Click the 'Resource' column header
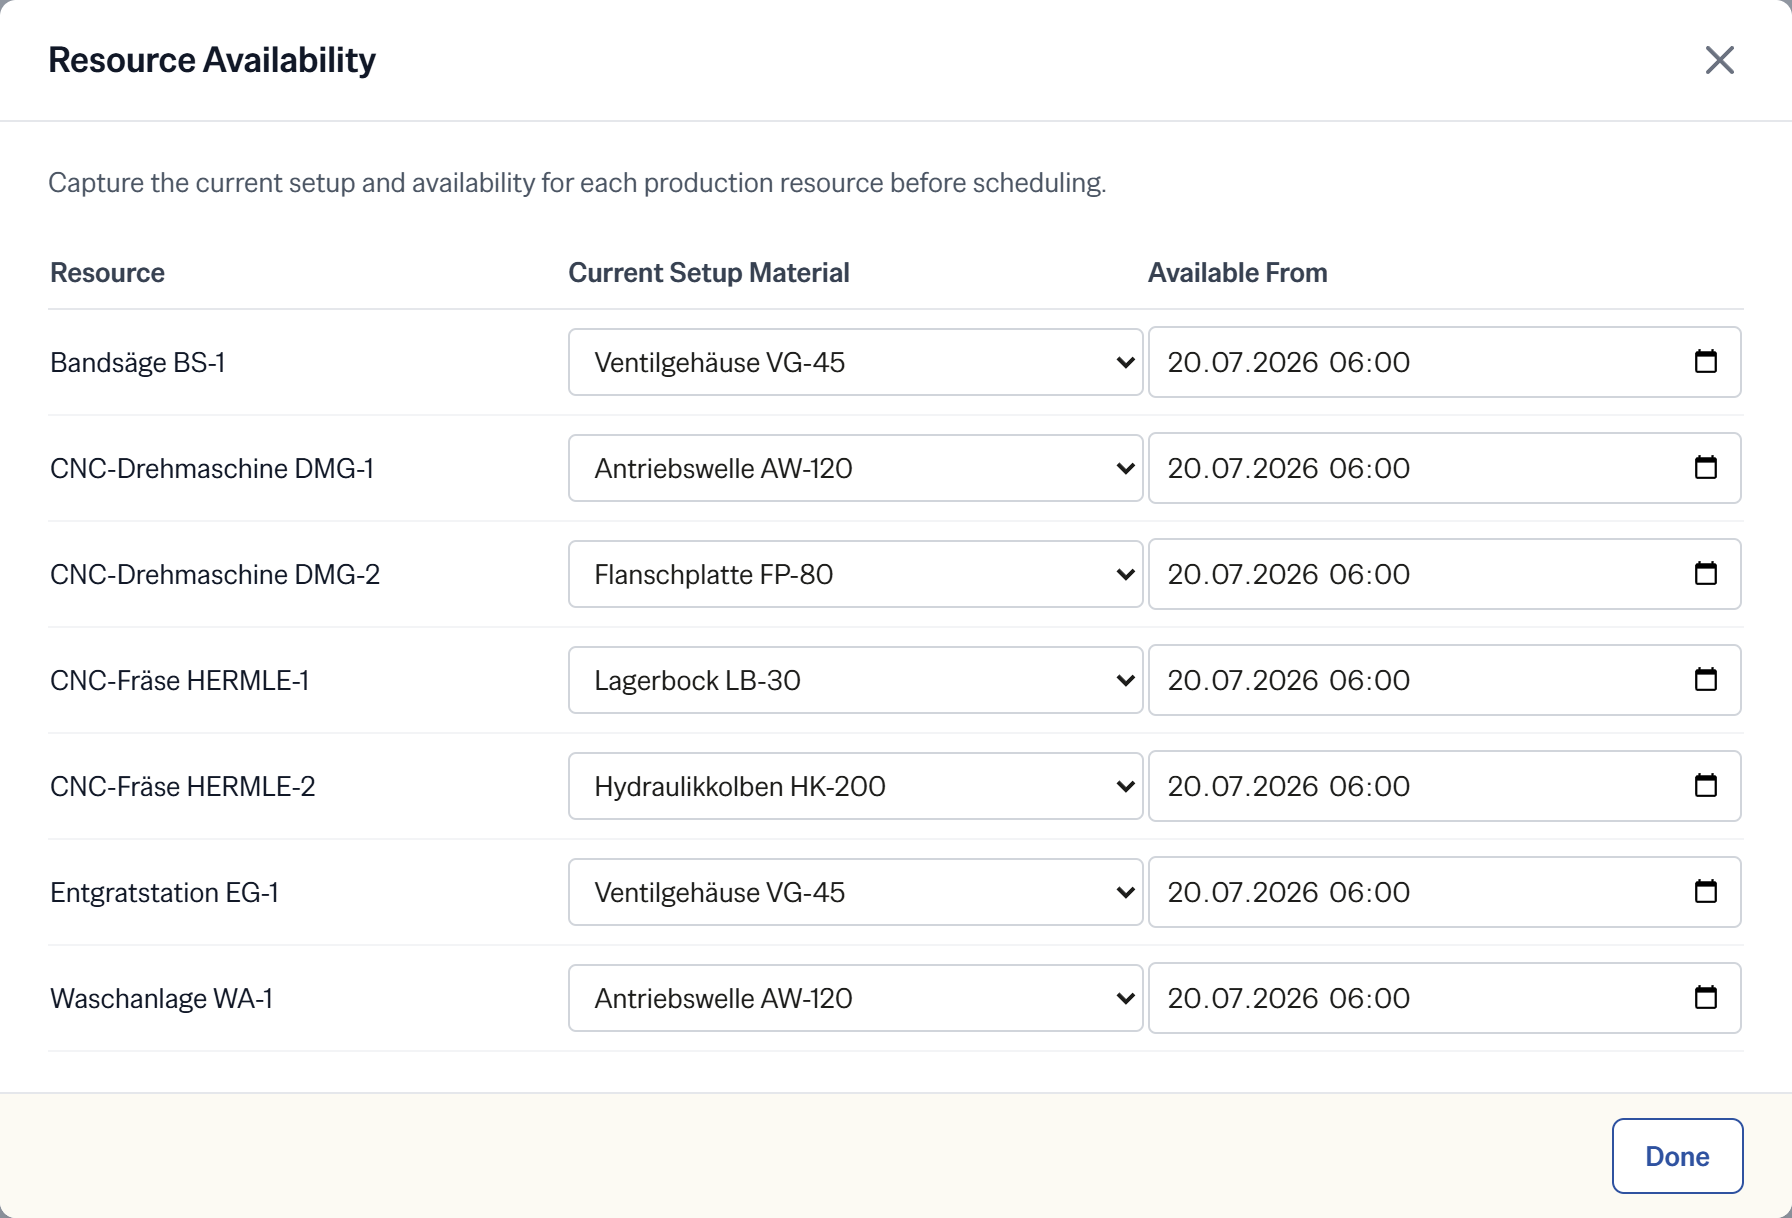The height and width of the screenshot is (1218, 1792). pos(107,273)
